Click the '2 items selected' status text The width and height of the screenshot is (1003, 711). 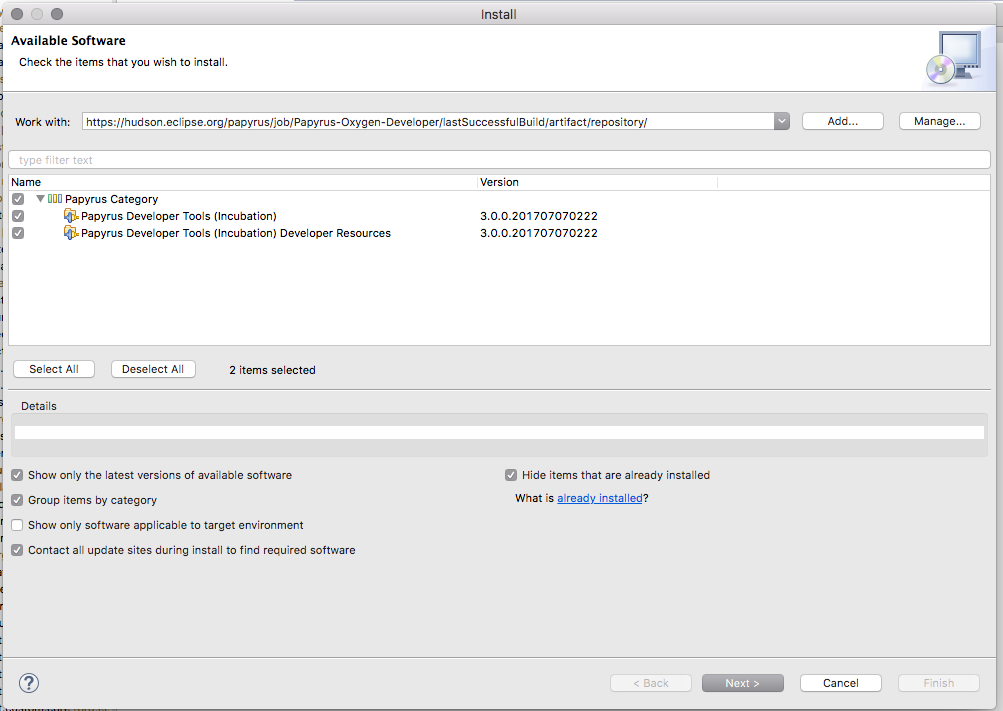click(272, 370)
